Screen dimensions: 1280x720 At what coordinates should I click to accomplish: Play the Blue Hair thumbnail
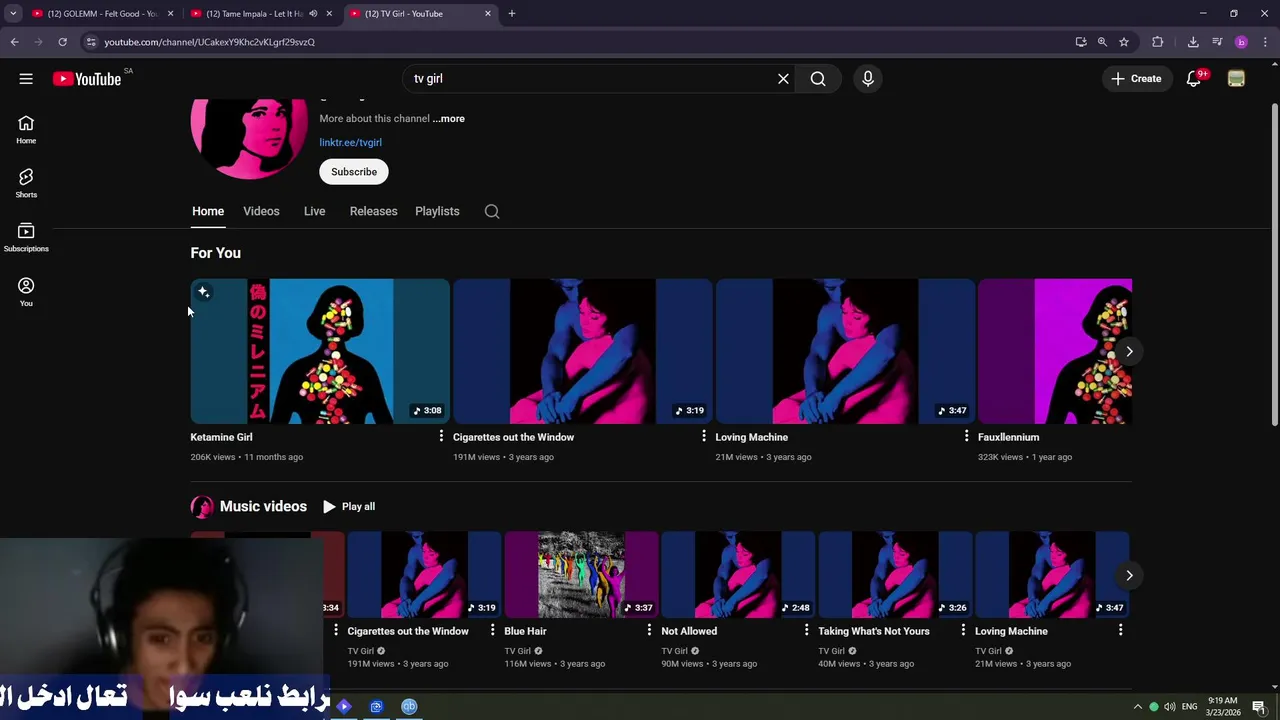click(581, 575)
